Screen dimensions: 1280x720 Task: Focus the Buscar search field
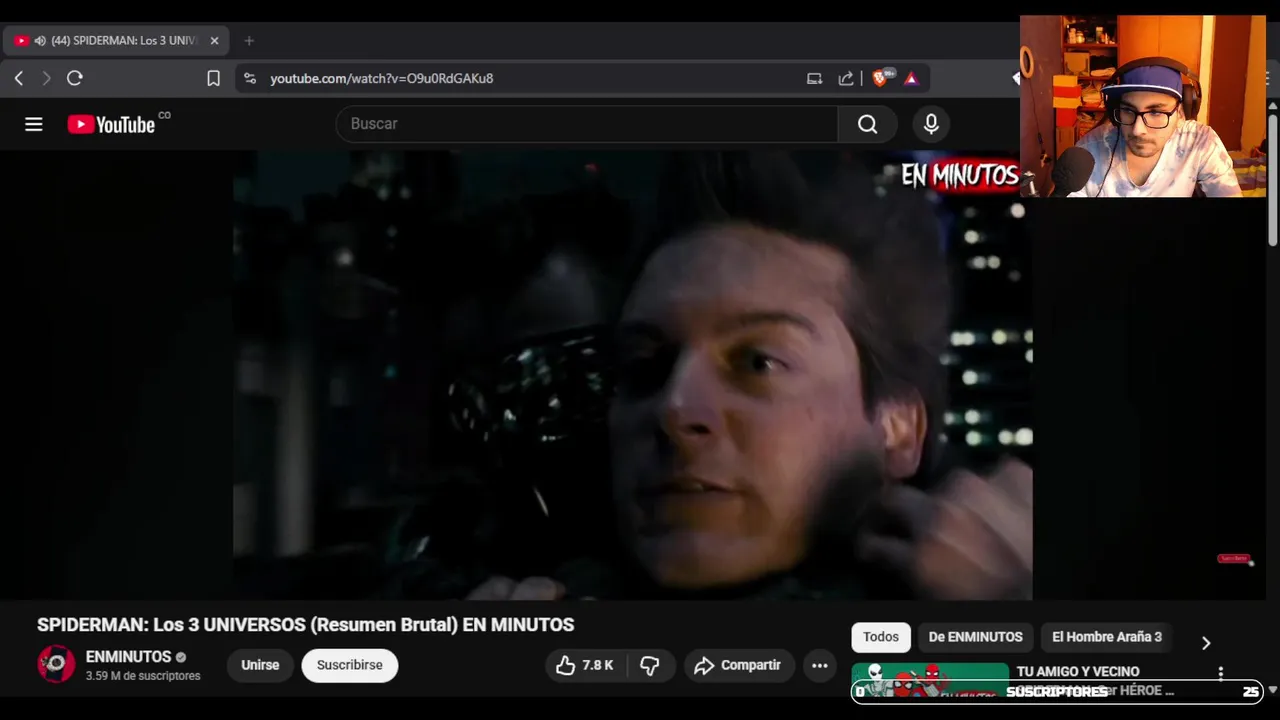coord(587,124)
